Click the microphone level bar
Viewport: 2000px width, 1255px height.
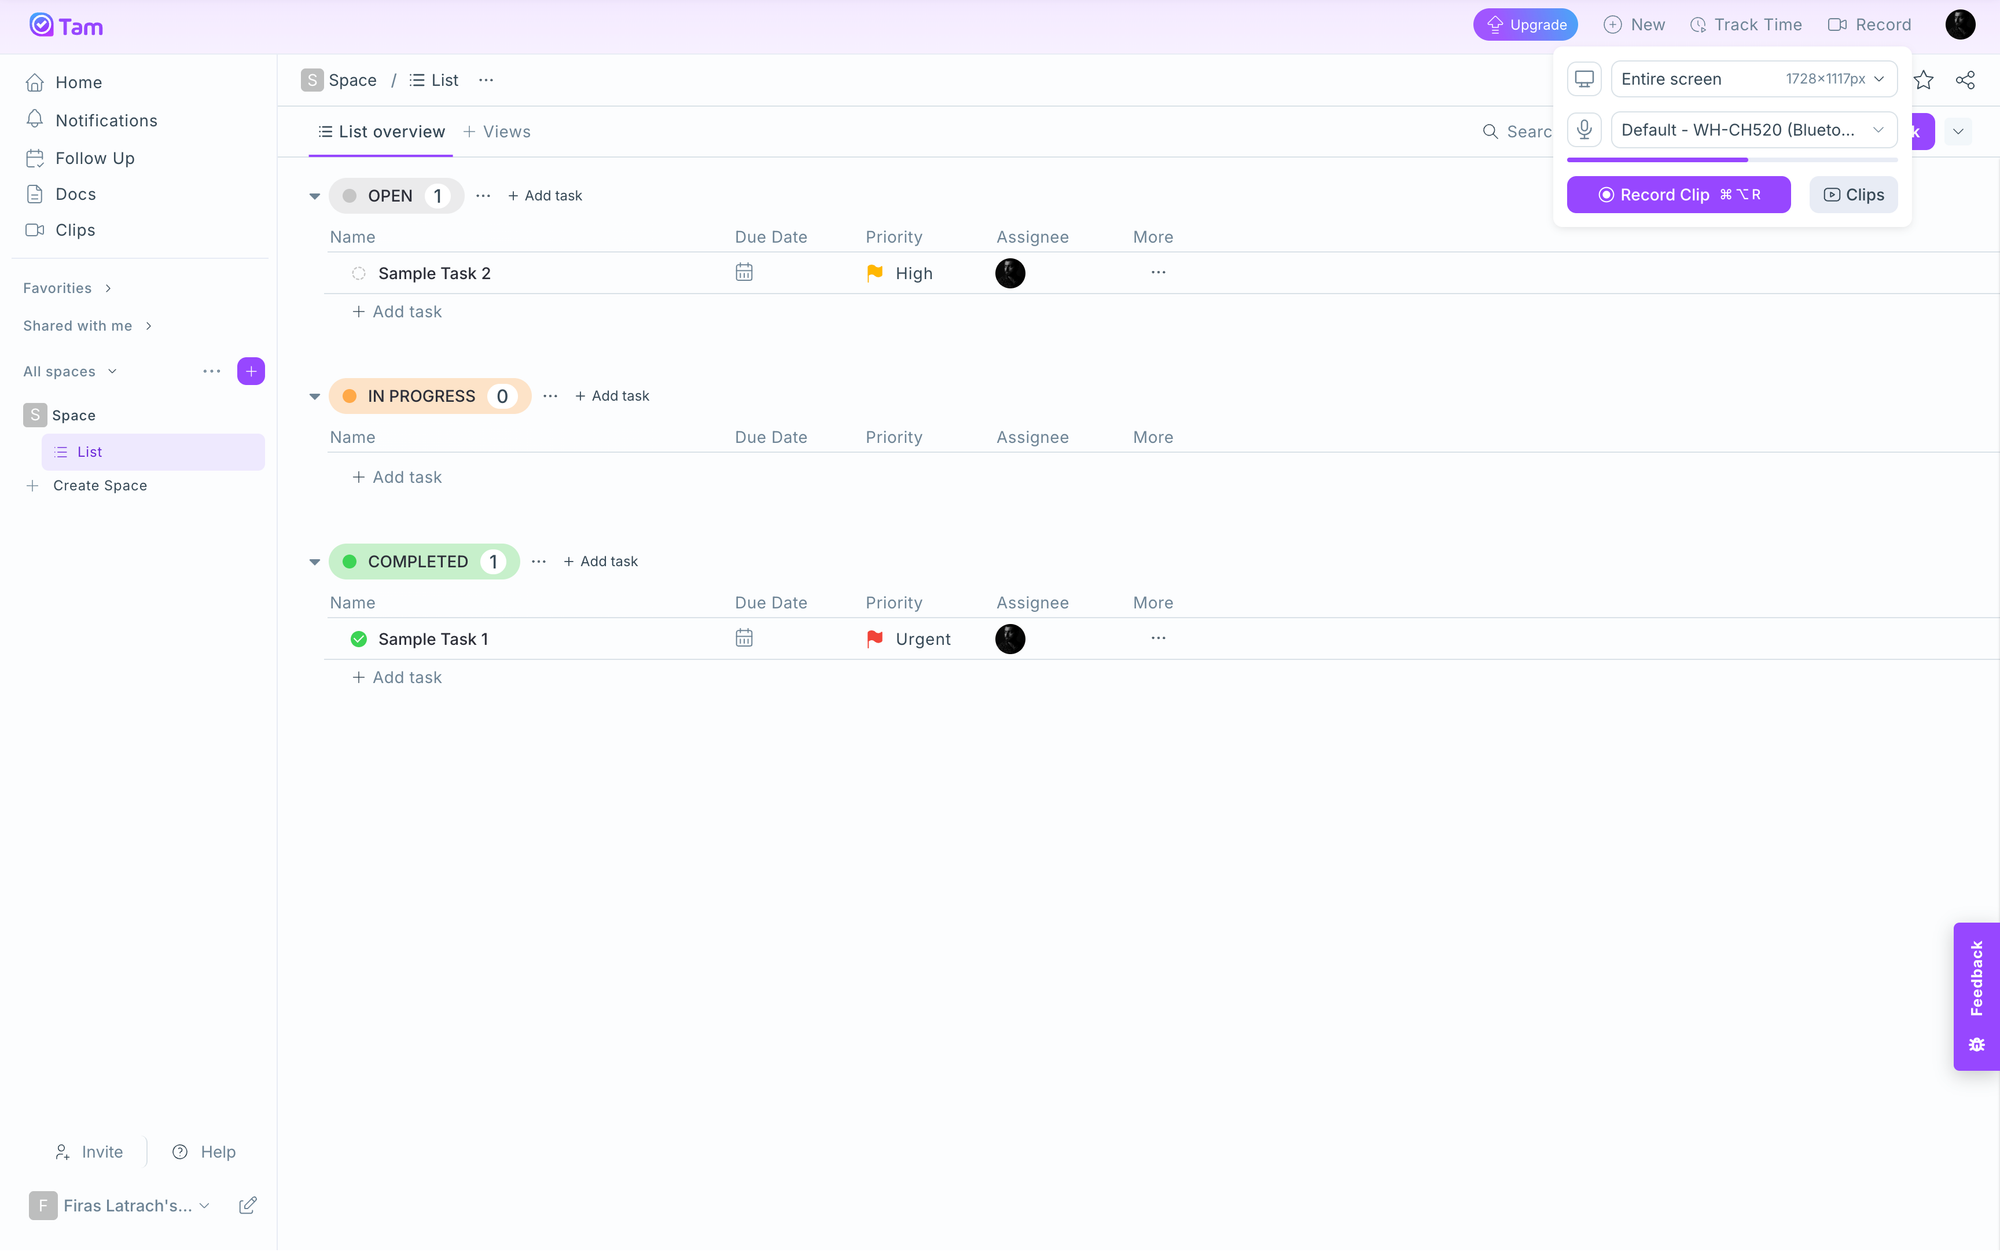[x=1731, y=160]
